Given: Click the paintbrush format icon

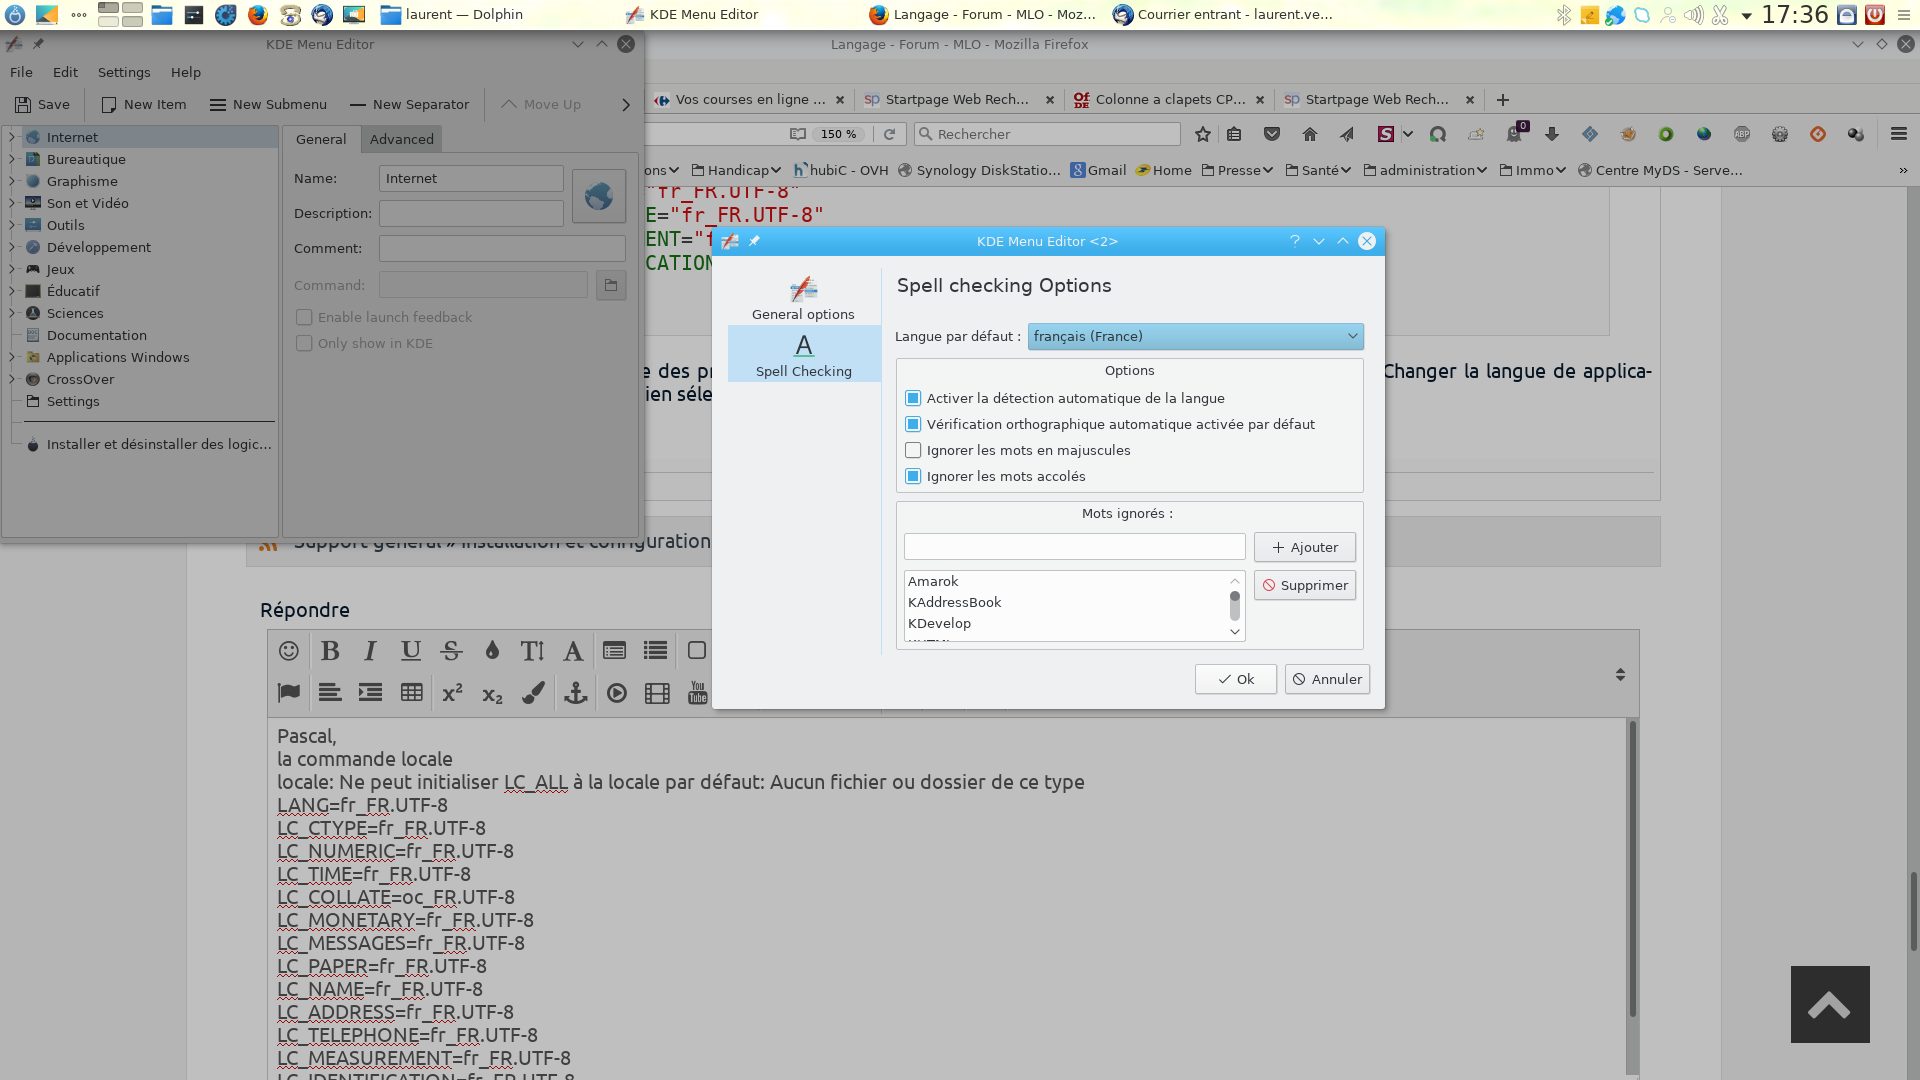Looking at the screenshot, I should pyautogui.click(x=534, y=693).
